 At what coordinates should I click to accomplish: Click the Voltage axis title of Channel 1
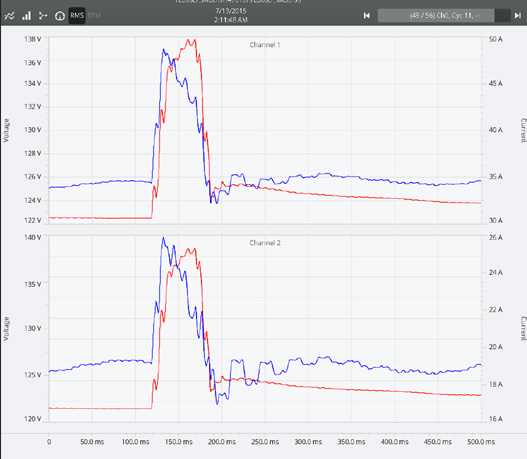(x=6, y=130)
